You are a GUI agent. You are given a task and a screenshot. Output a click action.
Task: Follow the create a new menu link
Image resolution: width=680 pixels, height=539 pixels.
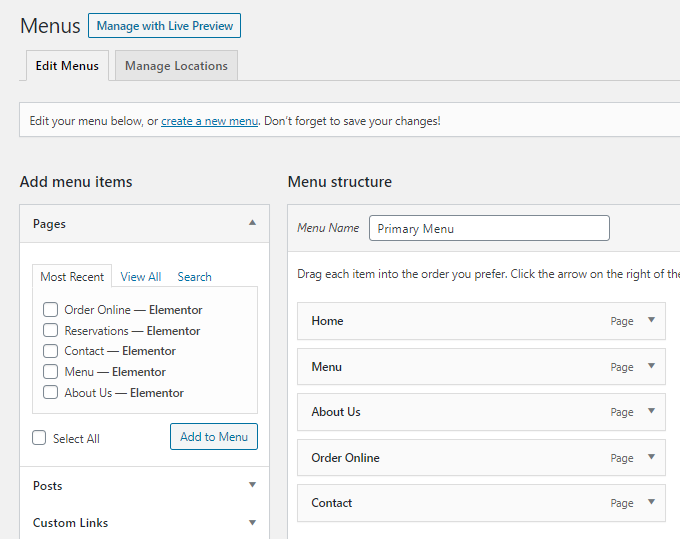click(x=209, y=121)
